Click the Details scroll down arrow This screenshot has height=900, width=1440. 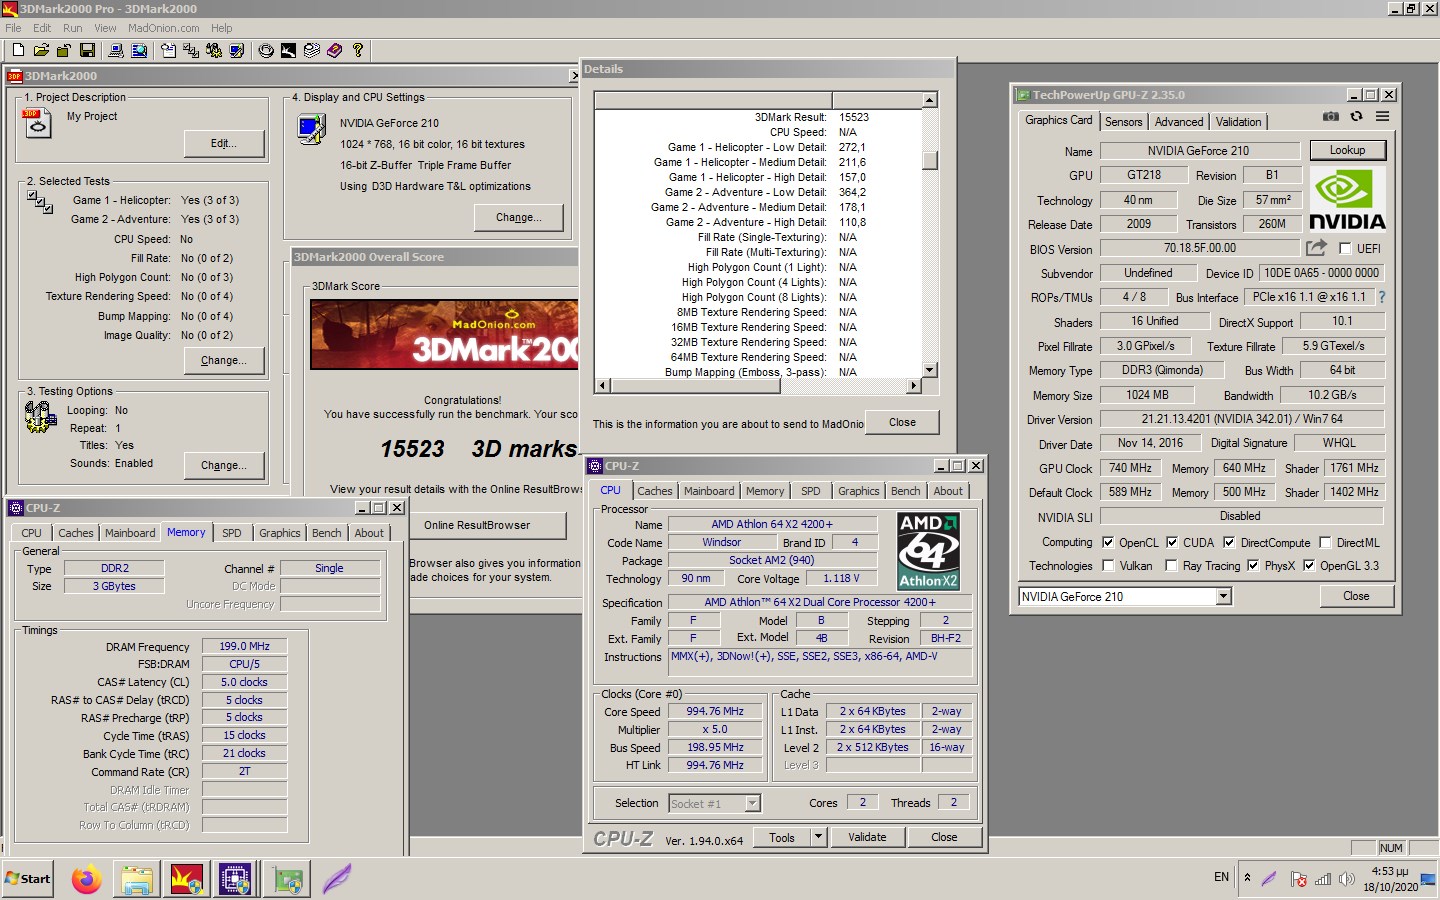point(930,370)
